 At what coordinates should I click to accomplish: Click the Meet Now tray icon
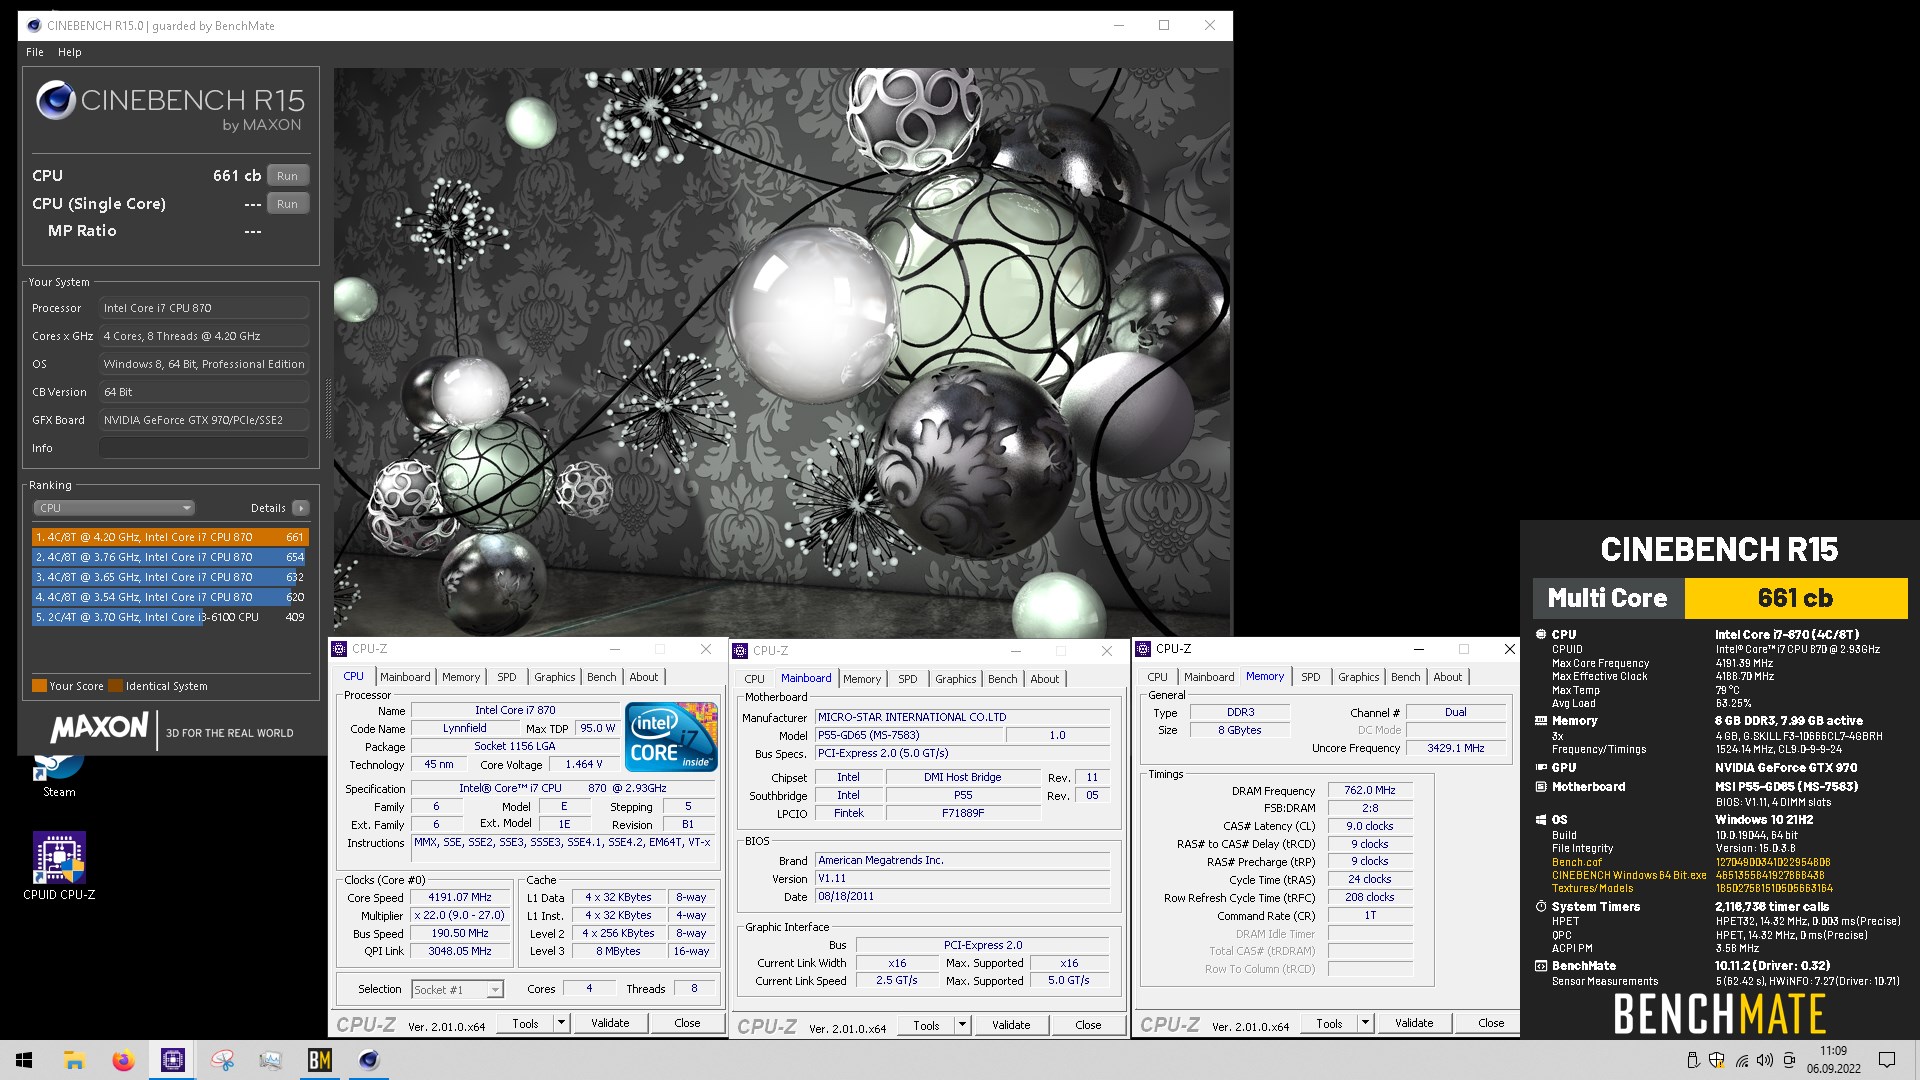click(x=1789, y=1060)
